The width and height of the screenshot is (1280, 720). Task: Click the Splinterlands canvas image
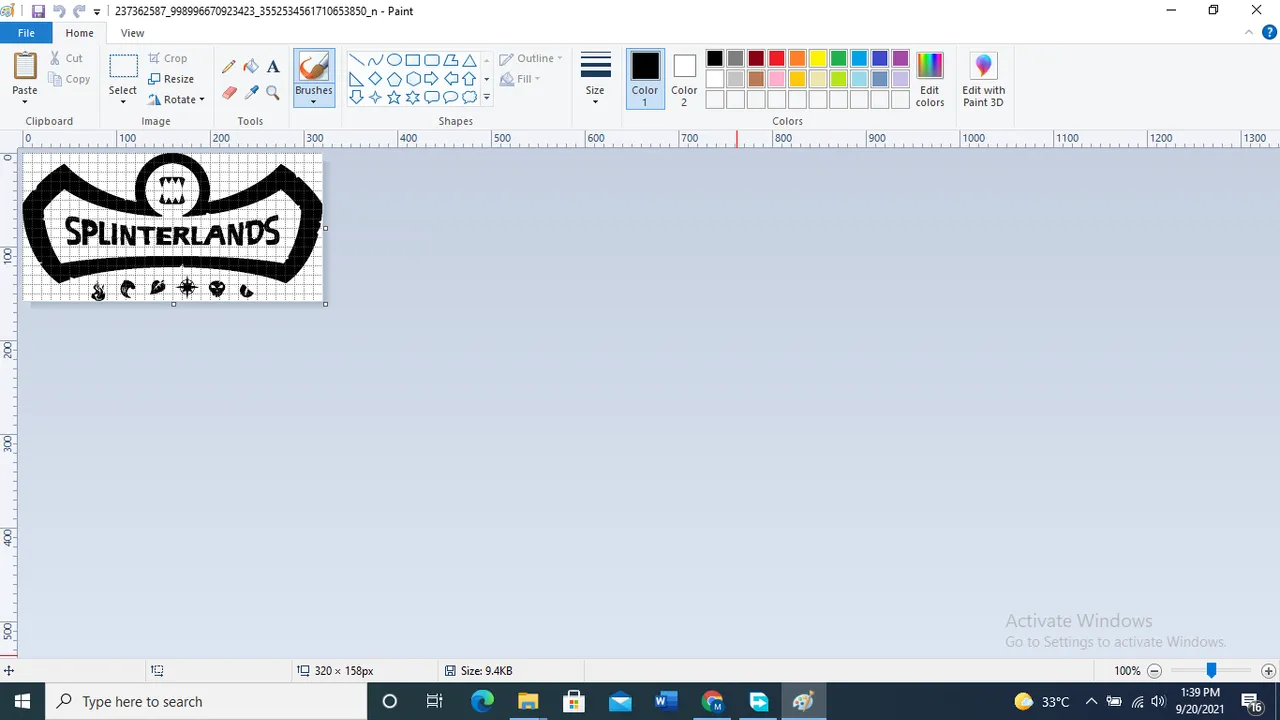pos(173,226)
